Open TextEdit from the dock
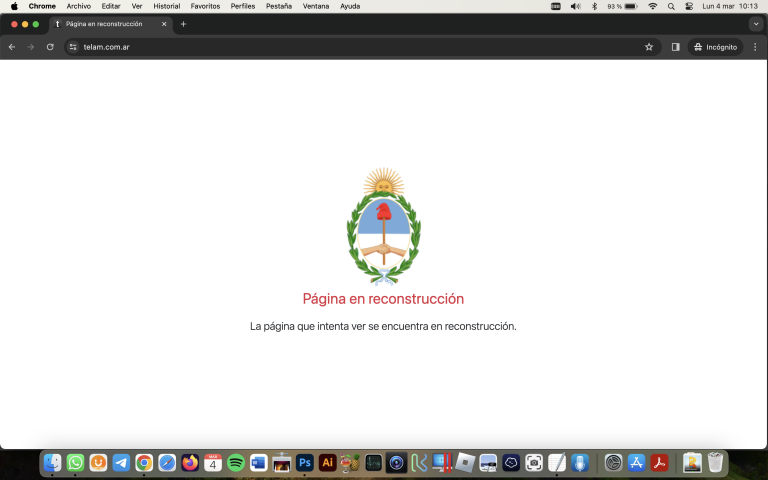 tap(557, 462)
